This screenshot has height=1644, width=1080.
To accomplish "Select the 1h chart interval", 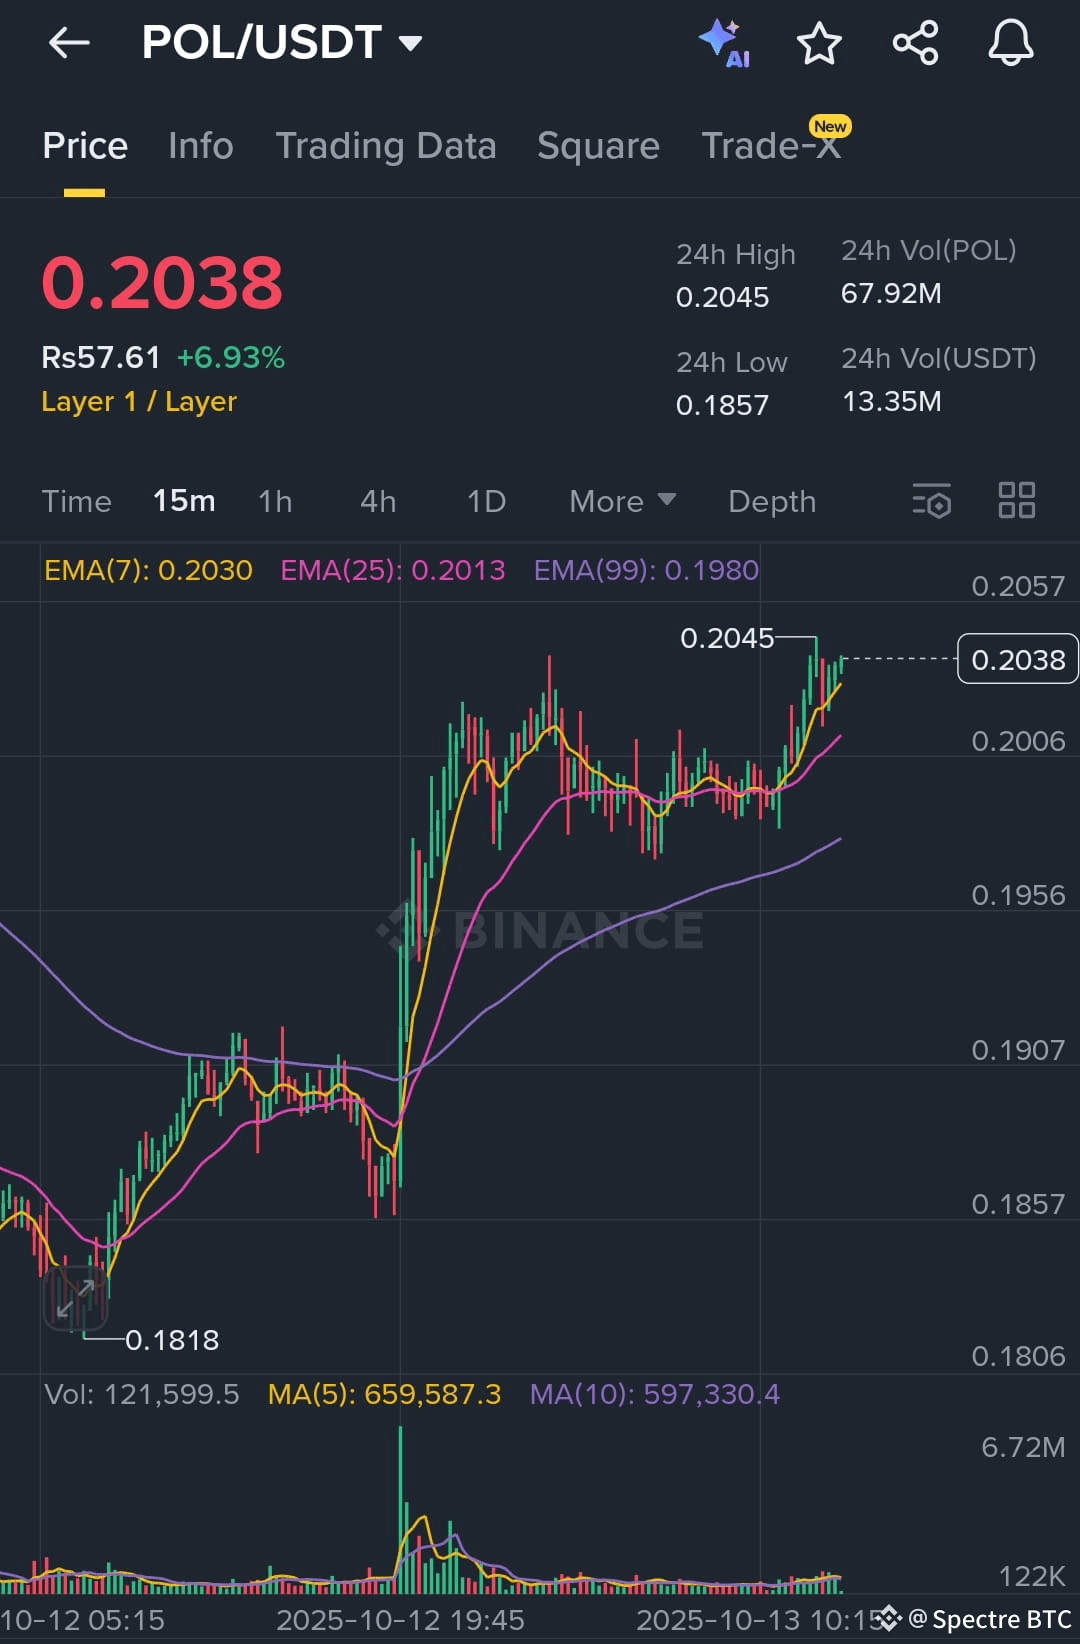I will (x=275, y=501).
